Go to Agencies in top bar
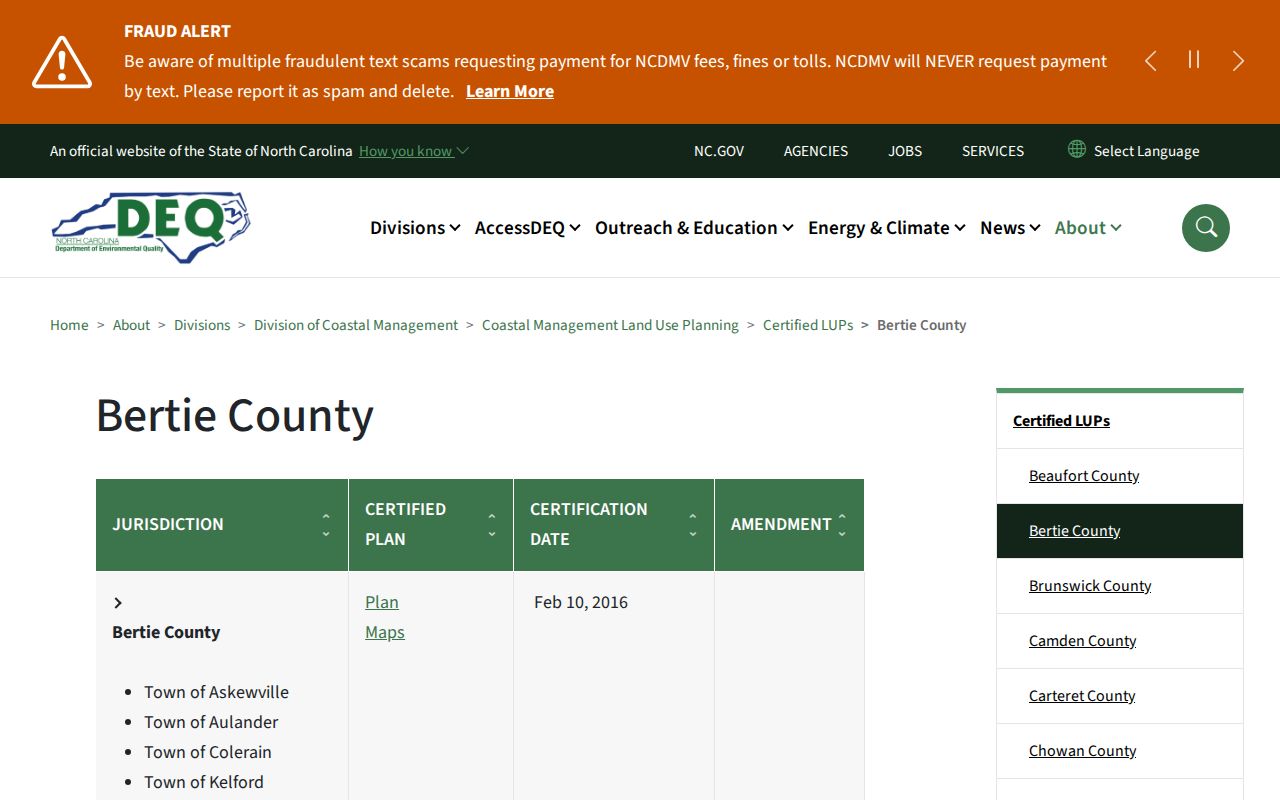Image resolution: width=1280 pixels, height=800 pixels. pyautogui.click(x=816, y=151)
